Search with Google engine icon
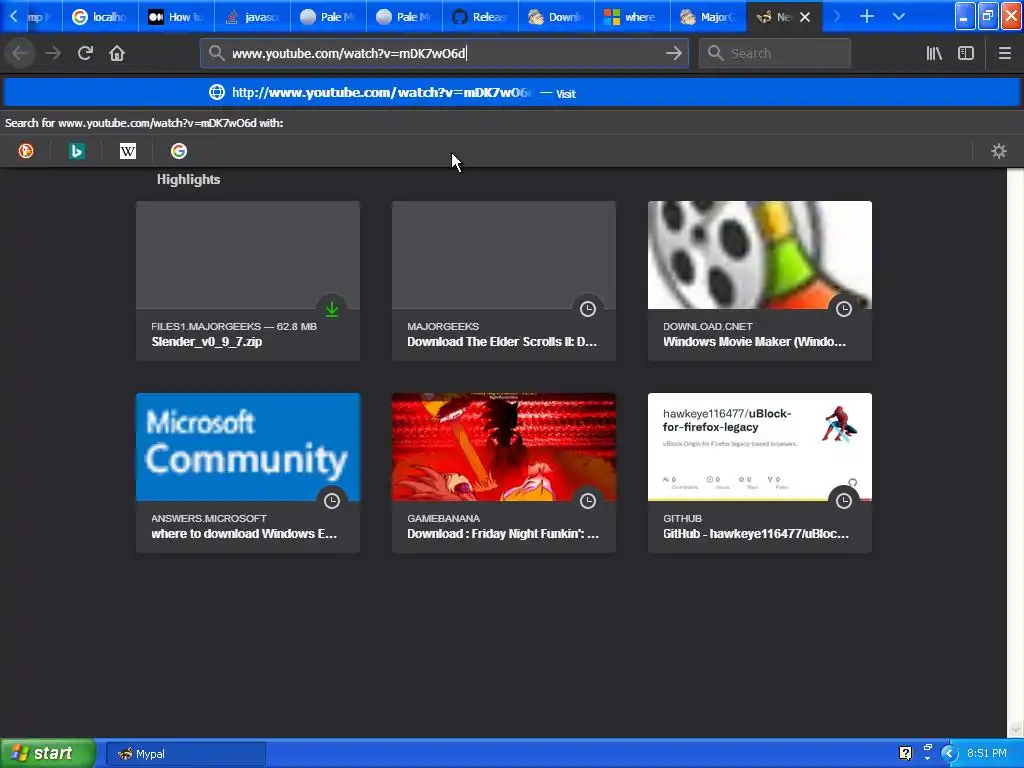Image resolution: width=1024 pixels, height=768 pixels. pyautogui.click(x=179, y=151)
